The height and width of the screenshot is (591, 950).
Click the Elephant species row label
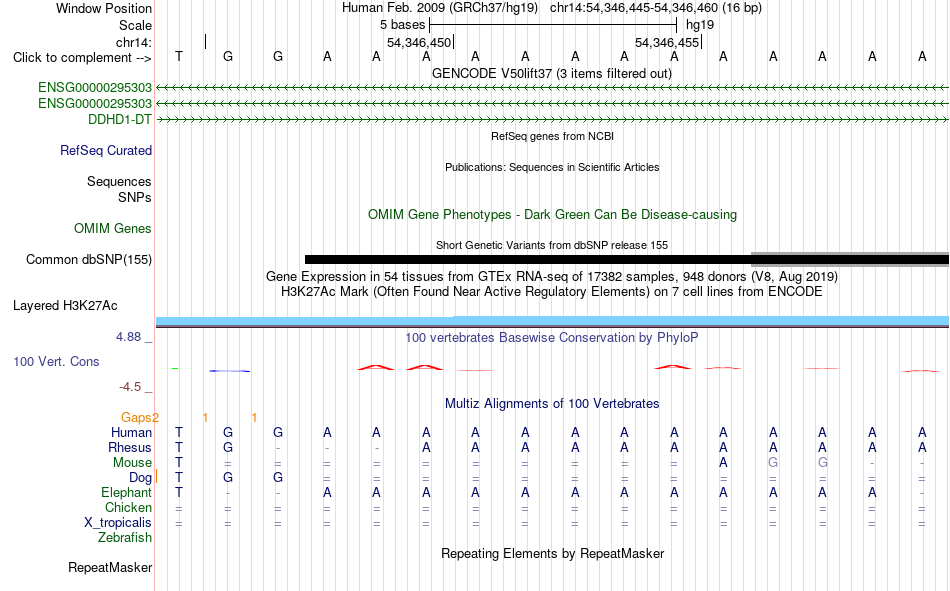127,492
